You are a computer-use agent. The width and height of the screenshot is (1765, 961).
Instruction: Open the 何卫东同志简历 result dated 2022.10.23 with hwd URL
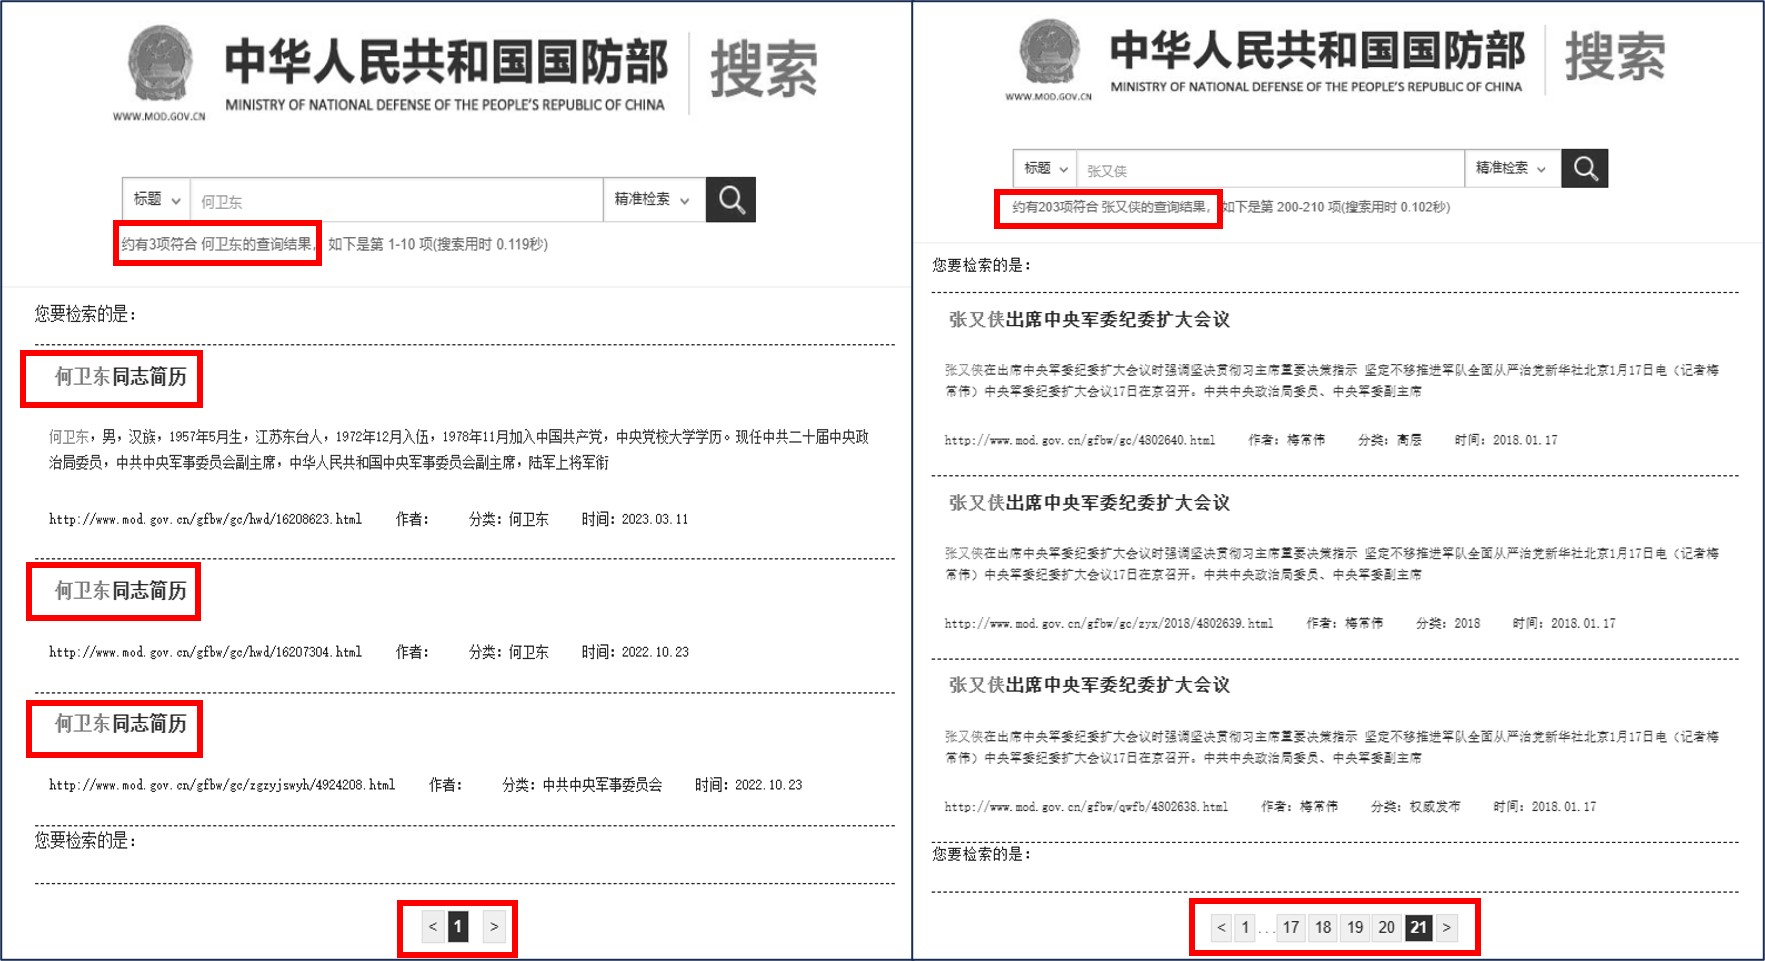coord(120,591)
